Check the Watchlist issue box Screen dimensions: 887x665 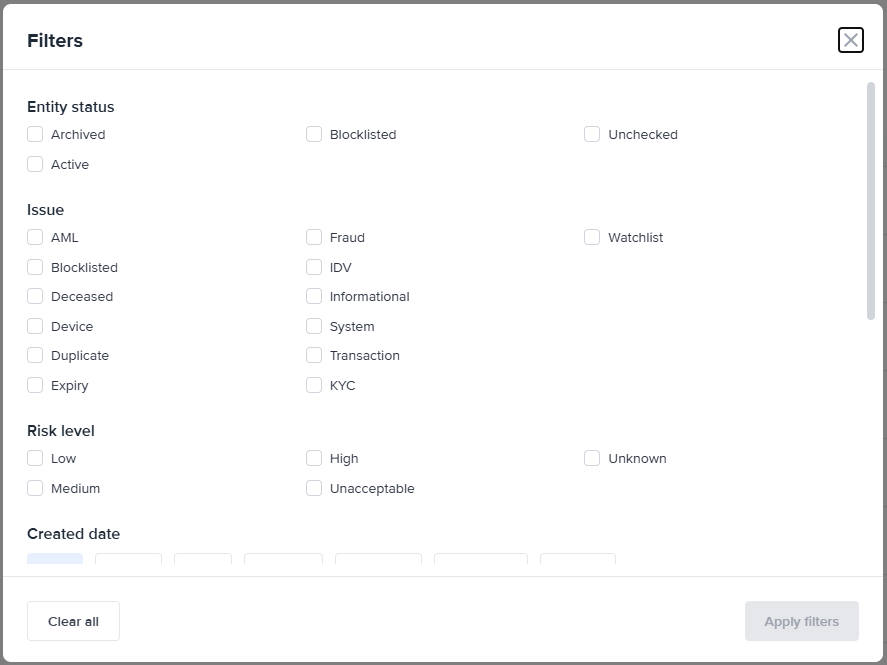[592, 237]
